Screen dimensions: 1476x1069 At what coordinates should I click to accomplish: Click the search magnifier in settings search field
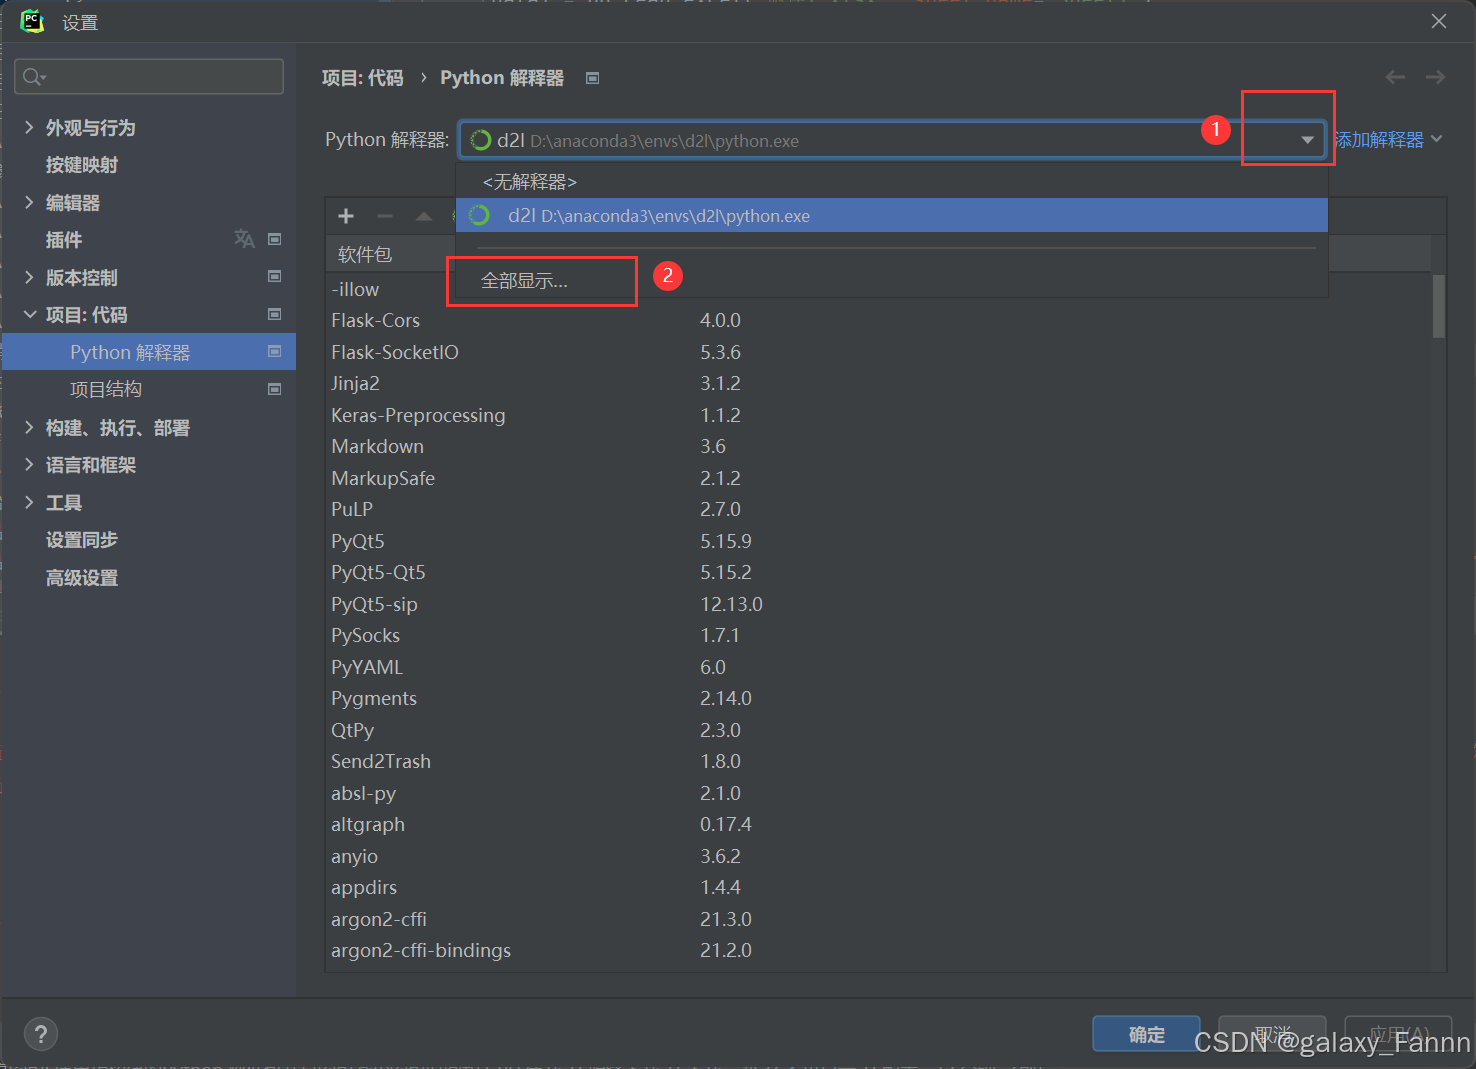pos(32,76)
